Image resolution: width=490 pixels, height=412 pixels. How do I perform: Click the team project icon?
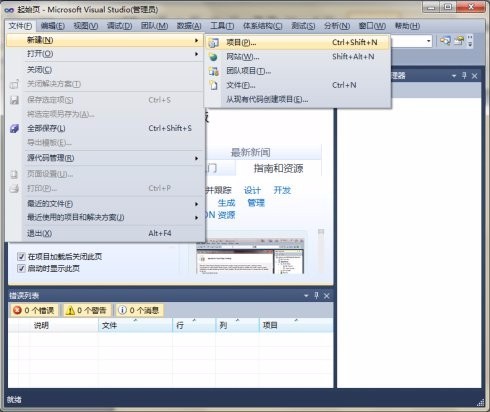pyautogui.click(x=213, y=71)
